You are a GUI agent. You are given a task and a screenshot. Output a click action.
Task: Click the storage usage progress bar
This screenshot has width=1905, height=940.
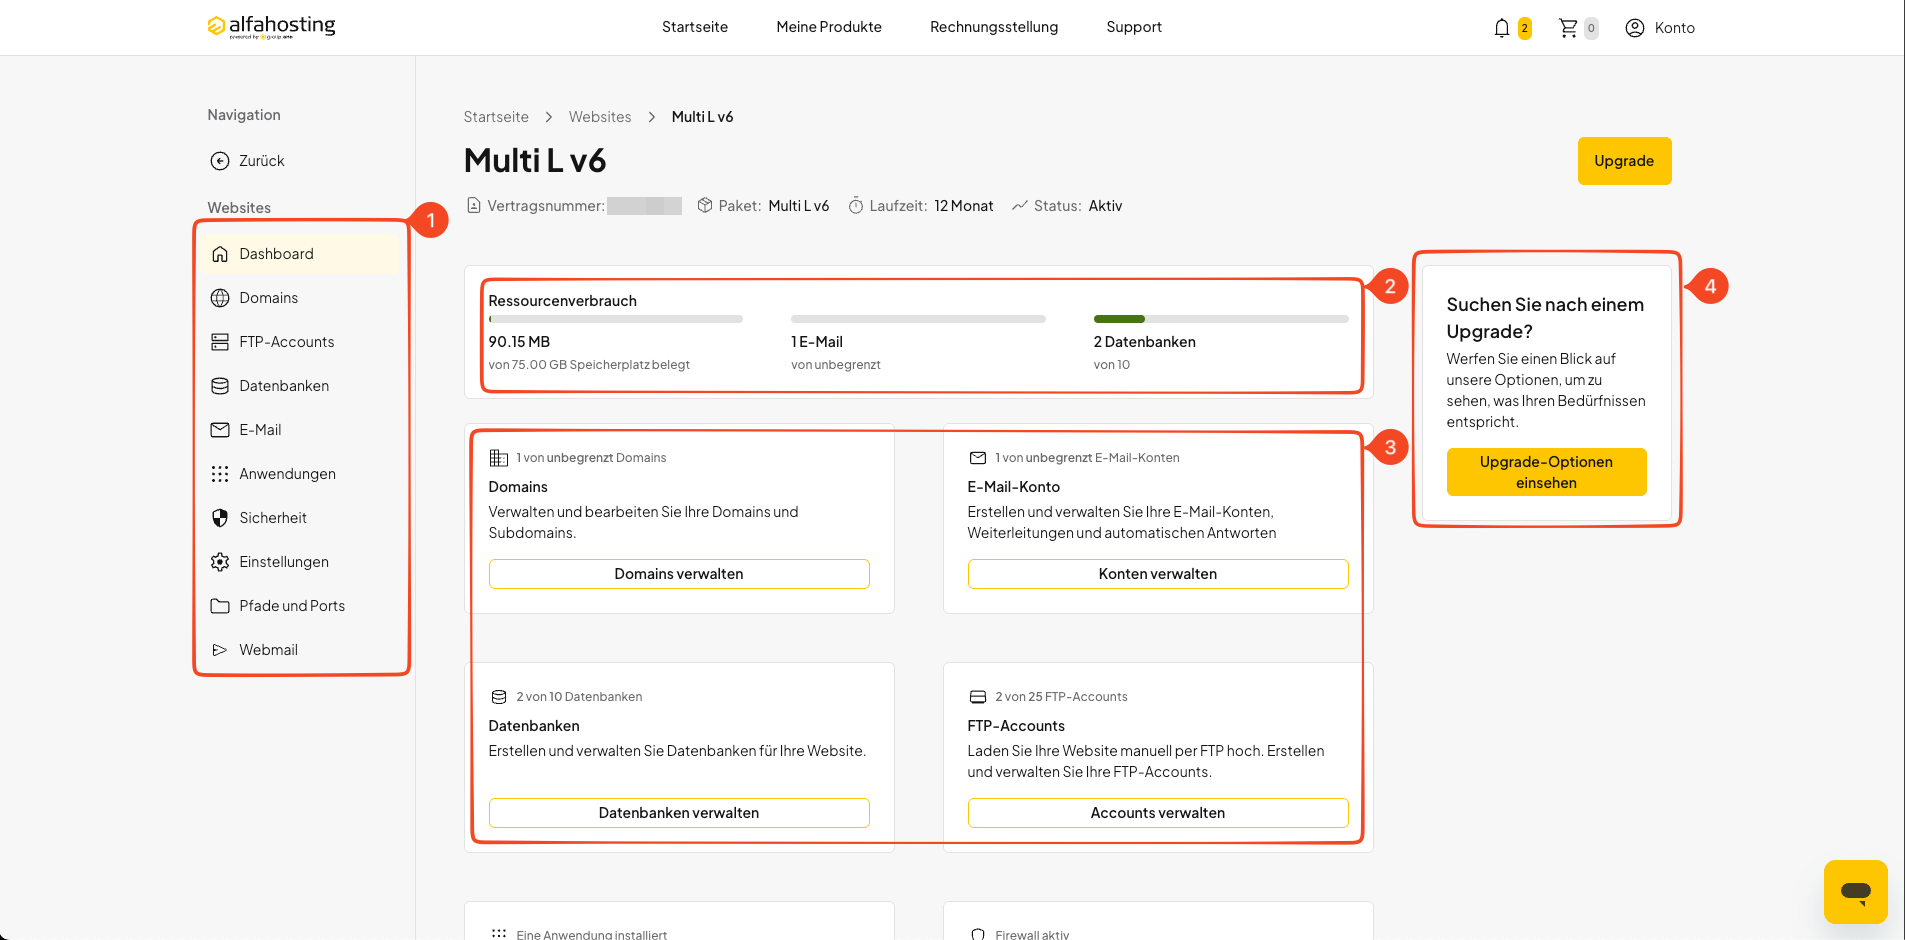pyautogui.click(x=616, y=319)
